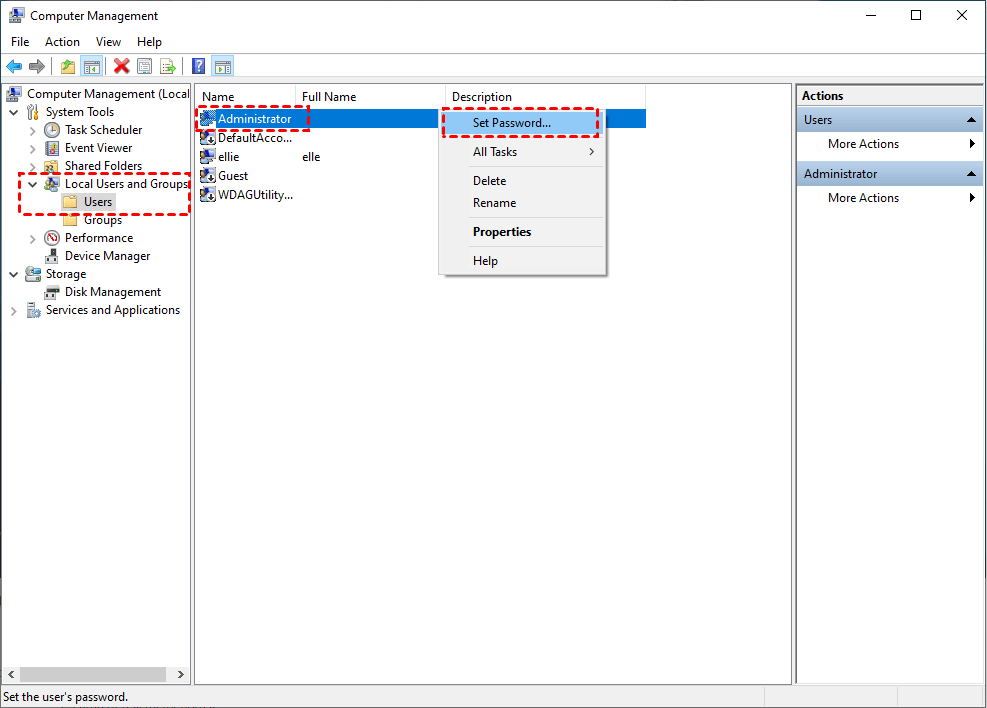The width and height of the screenshot is (987, 708).
Task: Open the Action menu in menu bar
Action: pos(62,42)
